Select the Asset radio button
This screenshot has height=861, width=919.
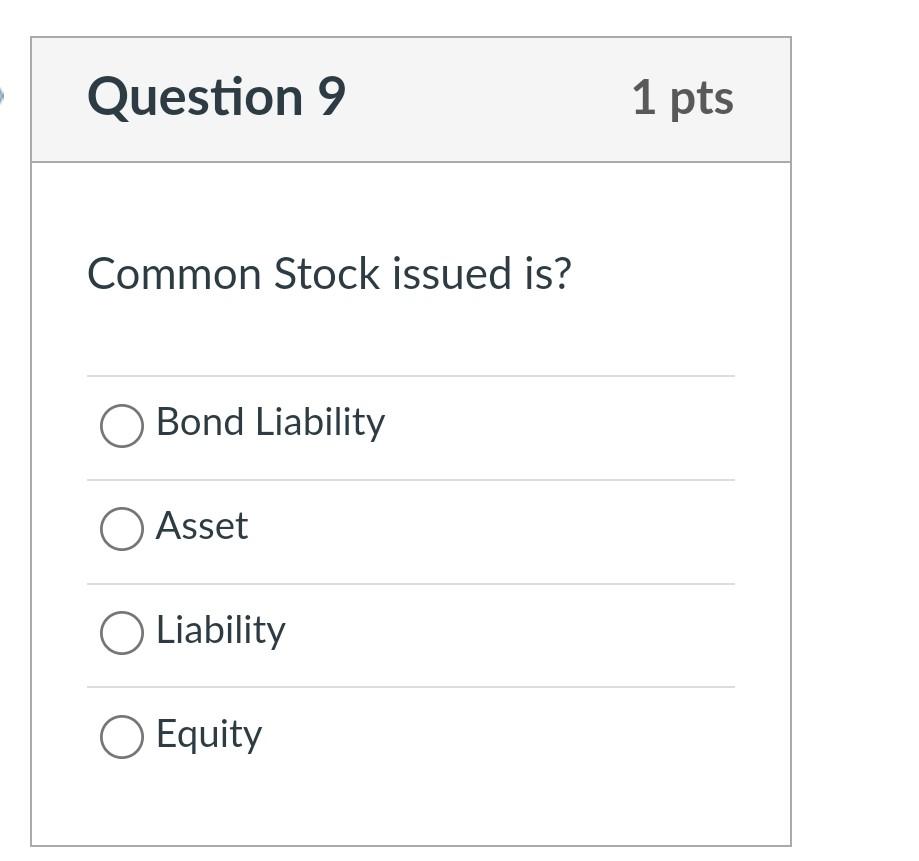121,529
